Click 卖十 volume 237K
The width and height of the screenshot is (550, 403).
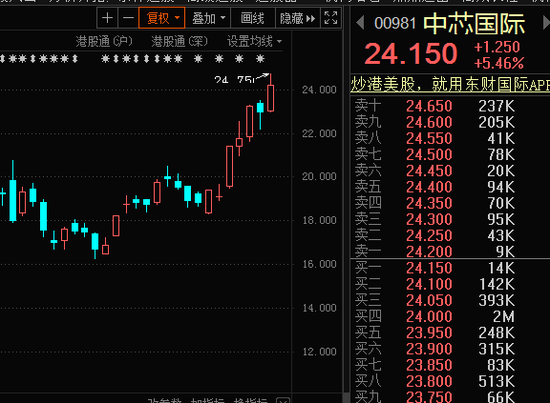click(x=497, y=106)
